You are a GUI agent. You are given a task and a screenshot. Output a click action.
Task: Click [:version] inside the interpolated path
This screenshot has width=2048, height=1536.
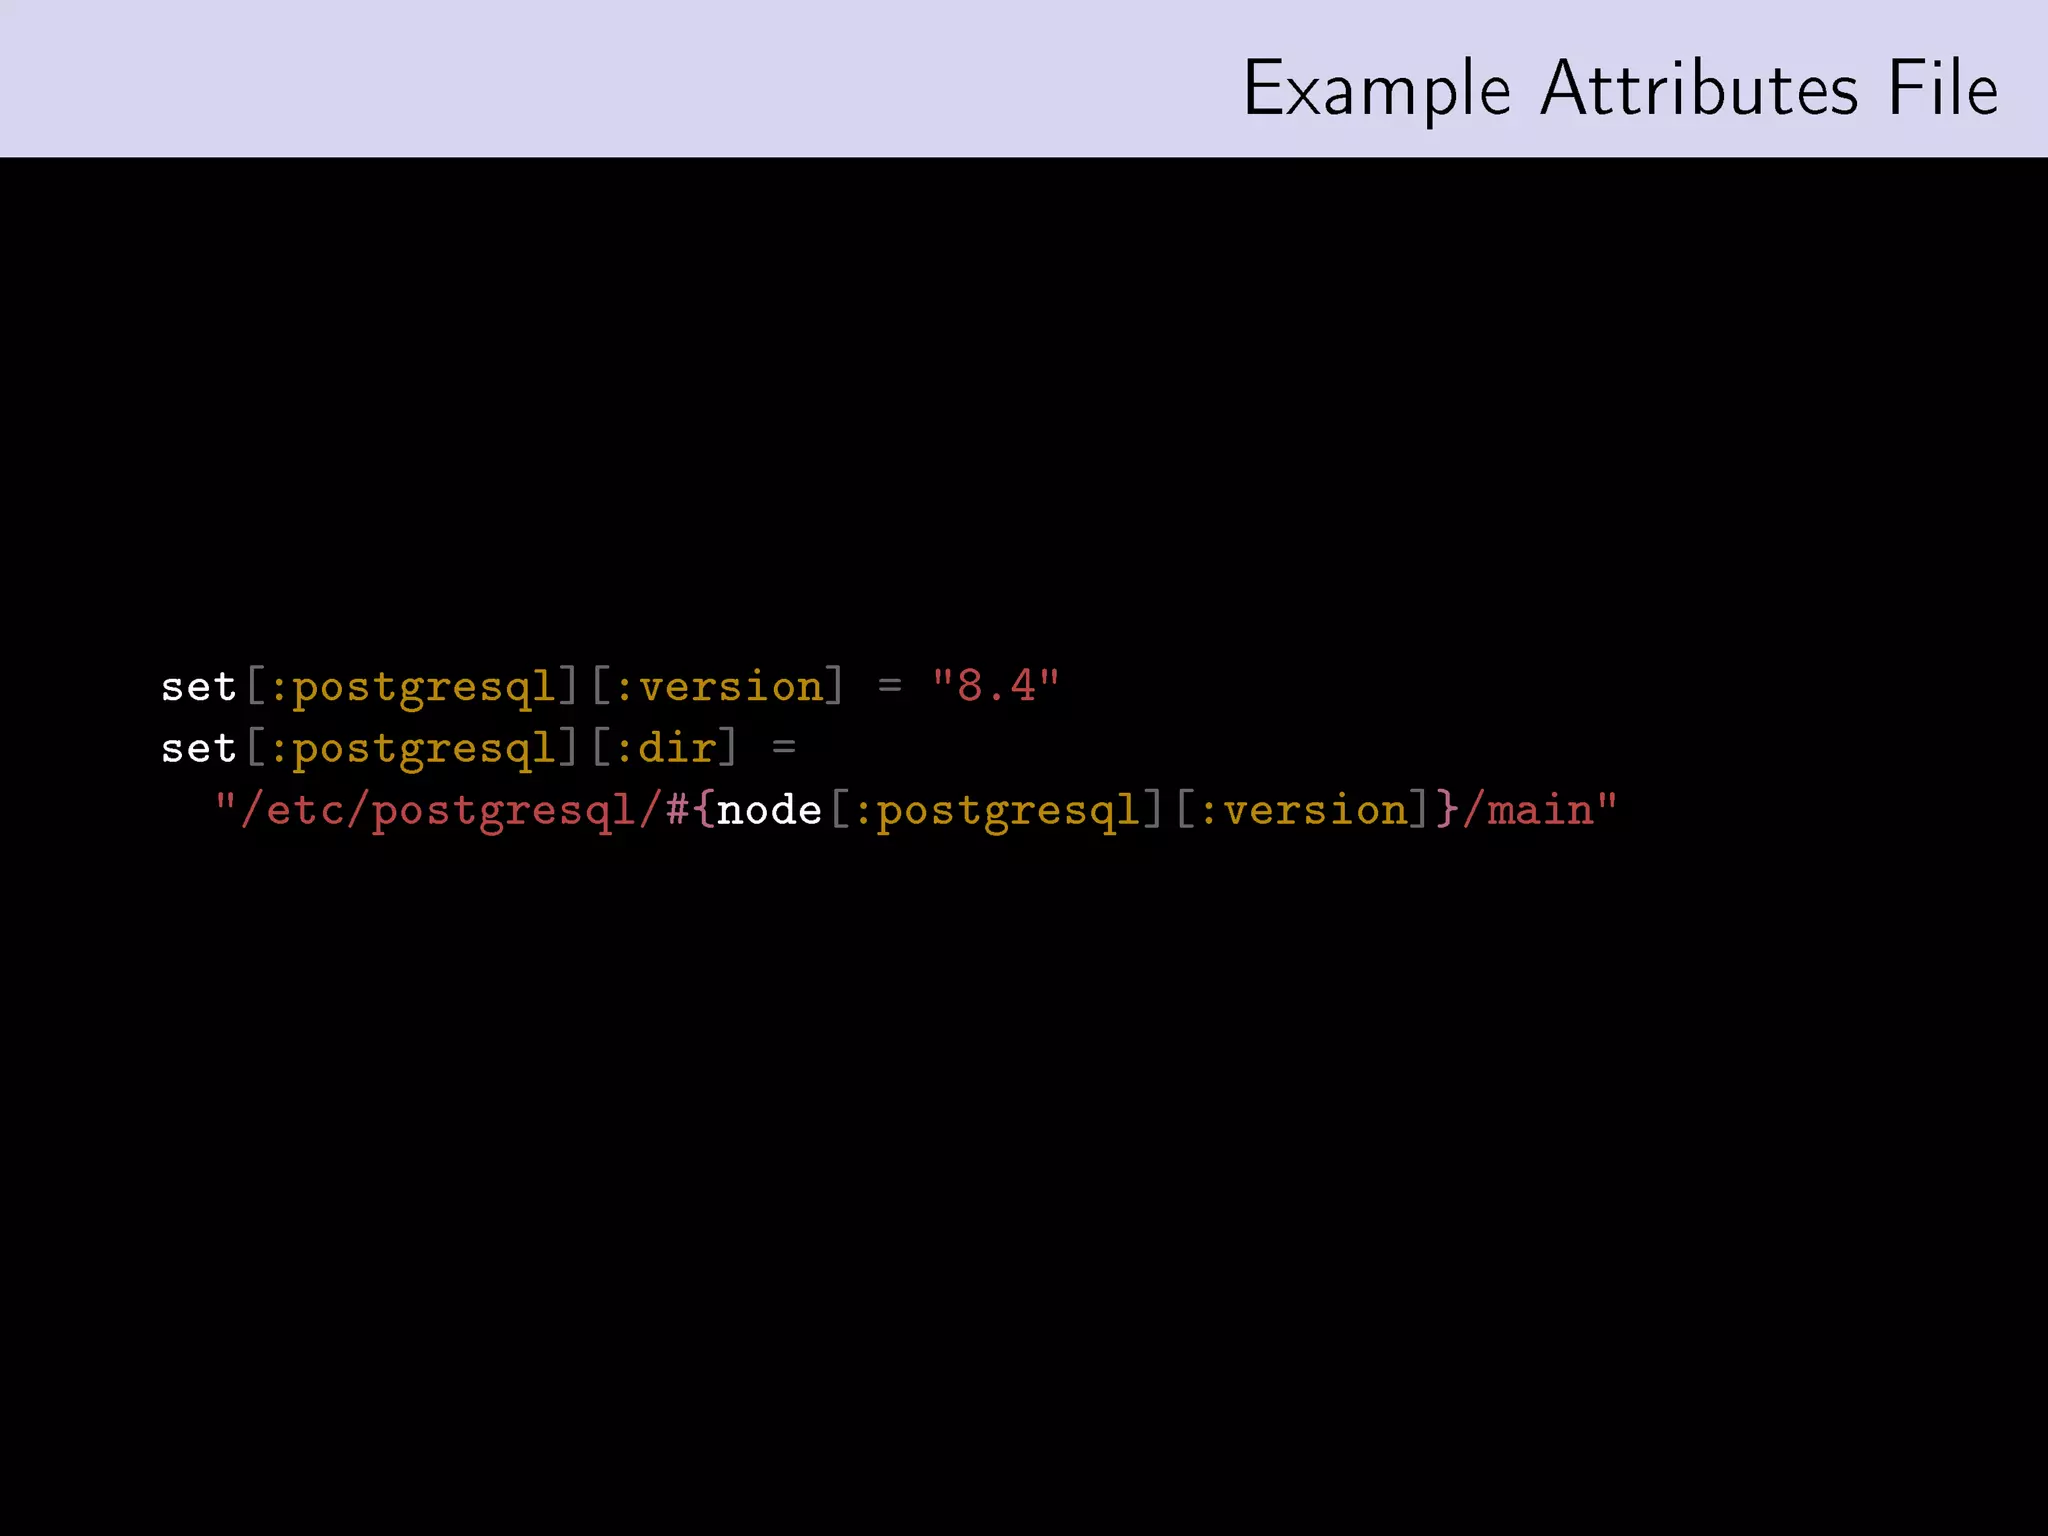click(1302, 810)
